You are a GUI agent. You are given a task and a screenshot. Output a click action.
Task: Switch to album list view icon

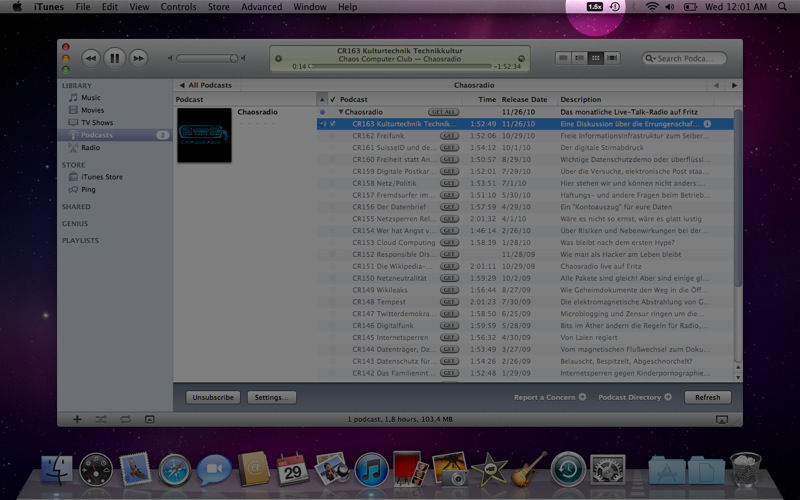(580, 58)
